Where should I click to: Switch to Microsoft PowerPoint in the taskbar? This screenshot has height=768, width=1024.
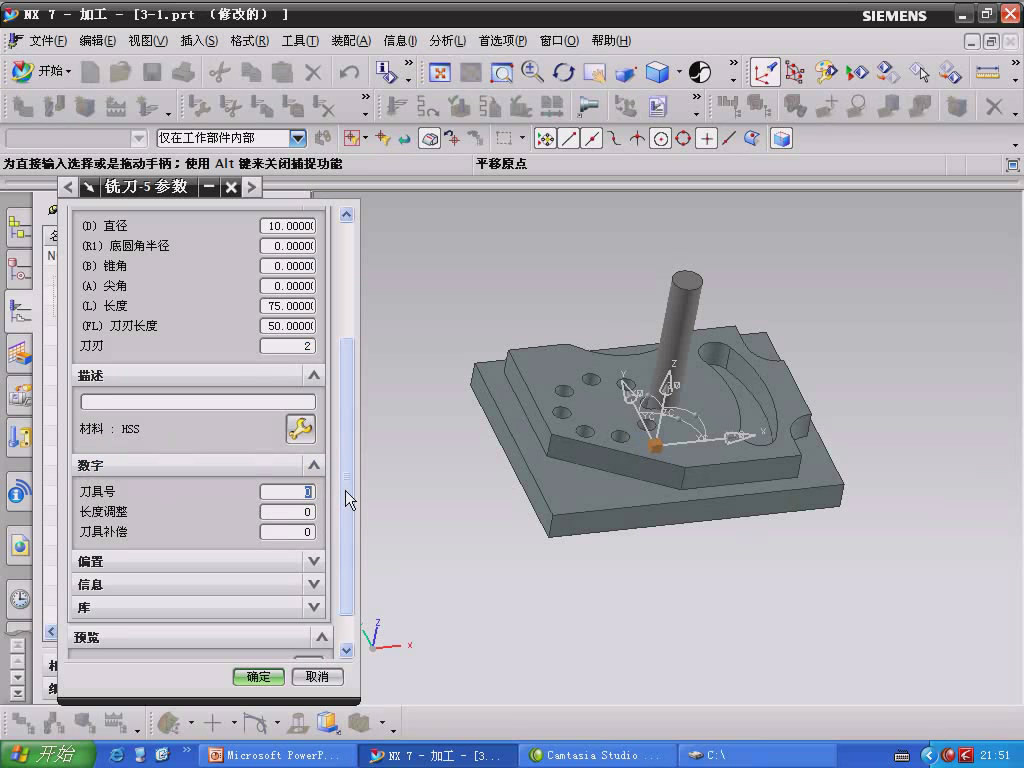[278, 755]
